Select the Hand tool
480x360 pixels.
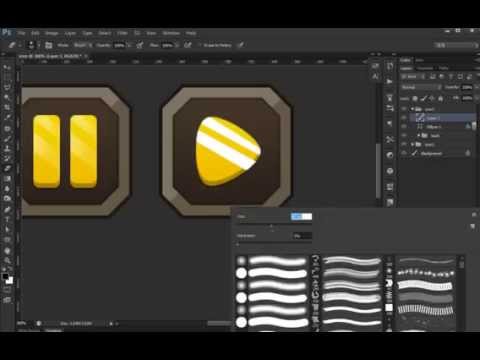7,251
